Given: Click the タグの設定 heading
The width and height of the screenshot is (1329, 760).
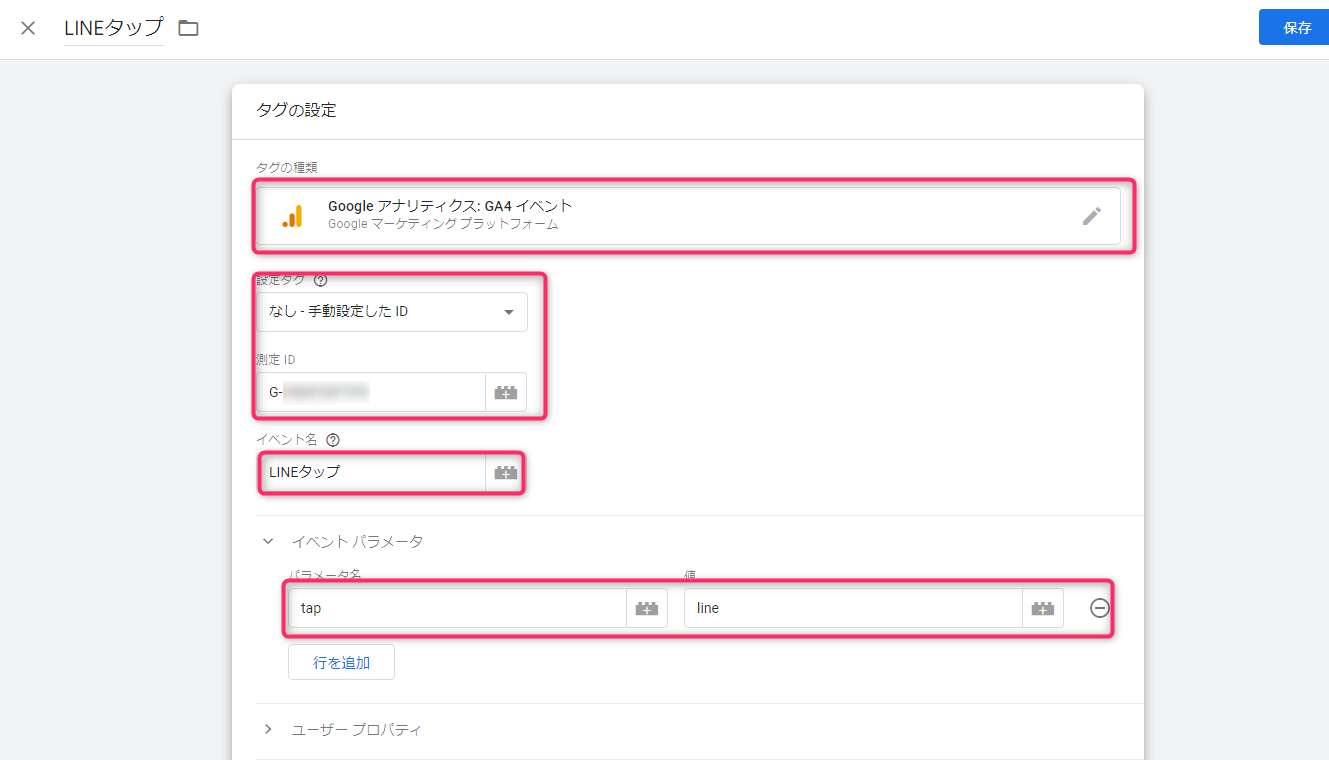Looking at the screenshot, I should [x=297, y=110].
